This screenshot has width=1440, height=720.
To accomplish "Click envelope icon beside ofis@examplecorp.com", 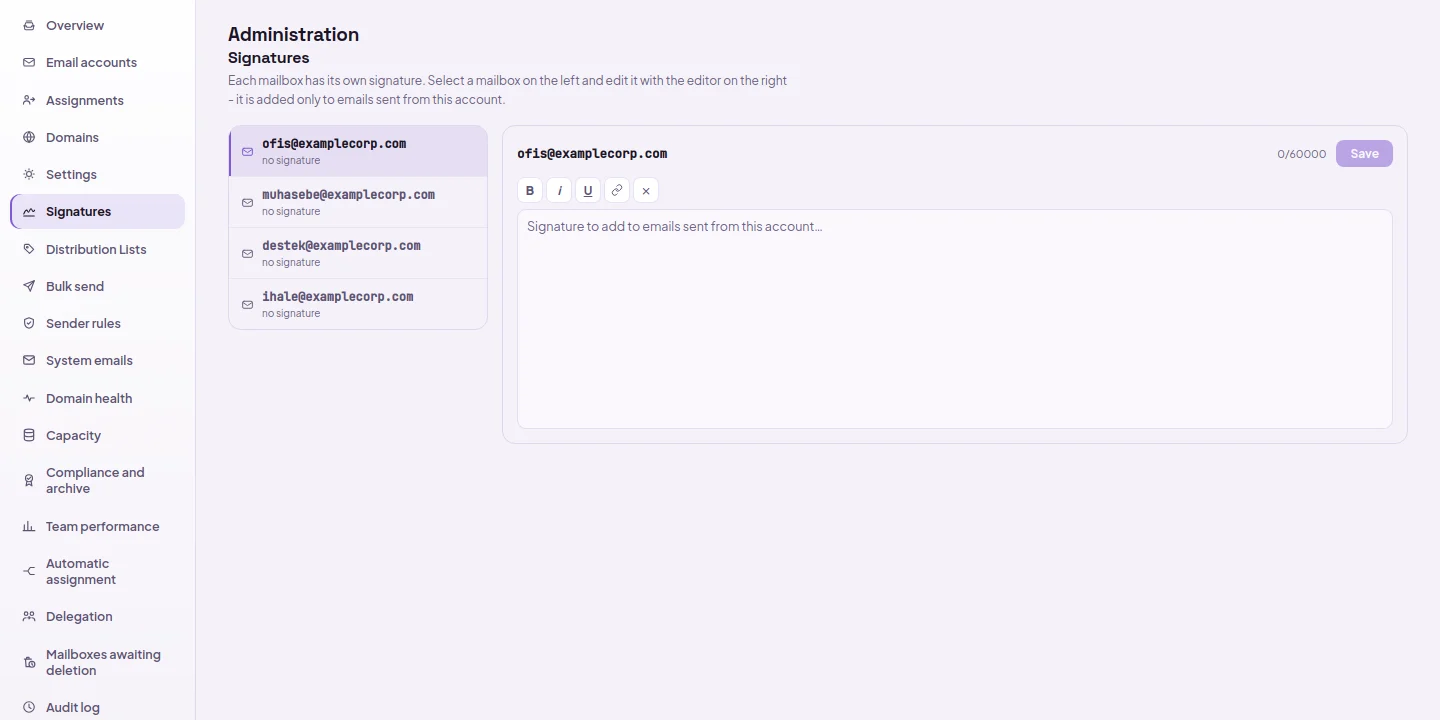I will [x=248, y=152].
